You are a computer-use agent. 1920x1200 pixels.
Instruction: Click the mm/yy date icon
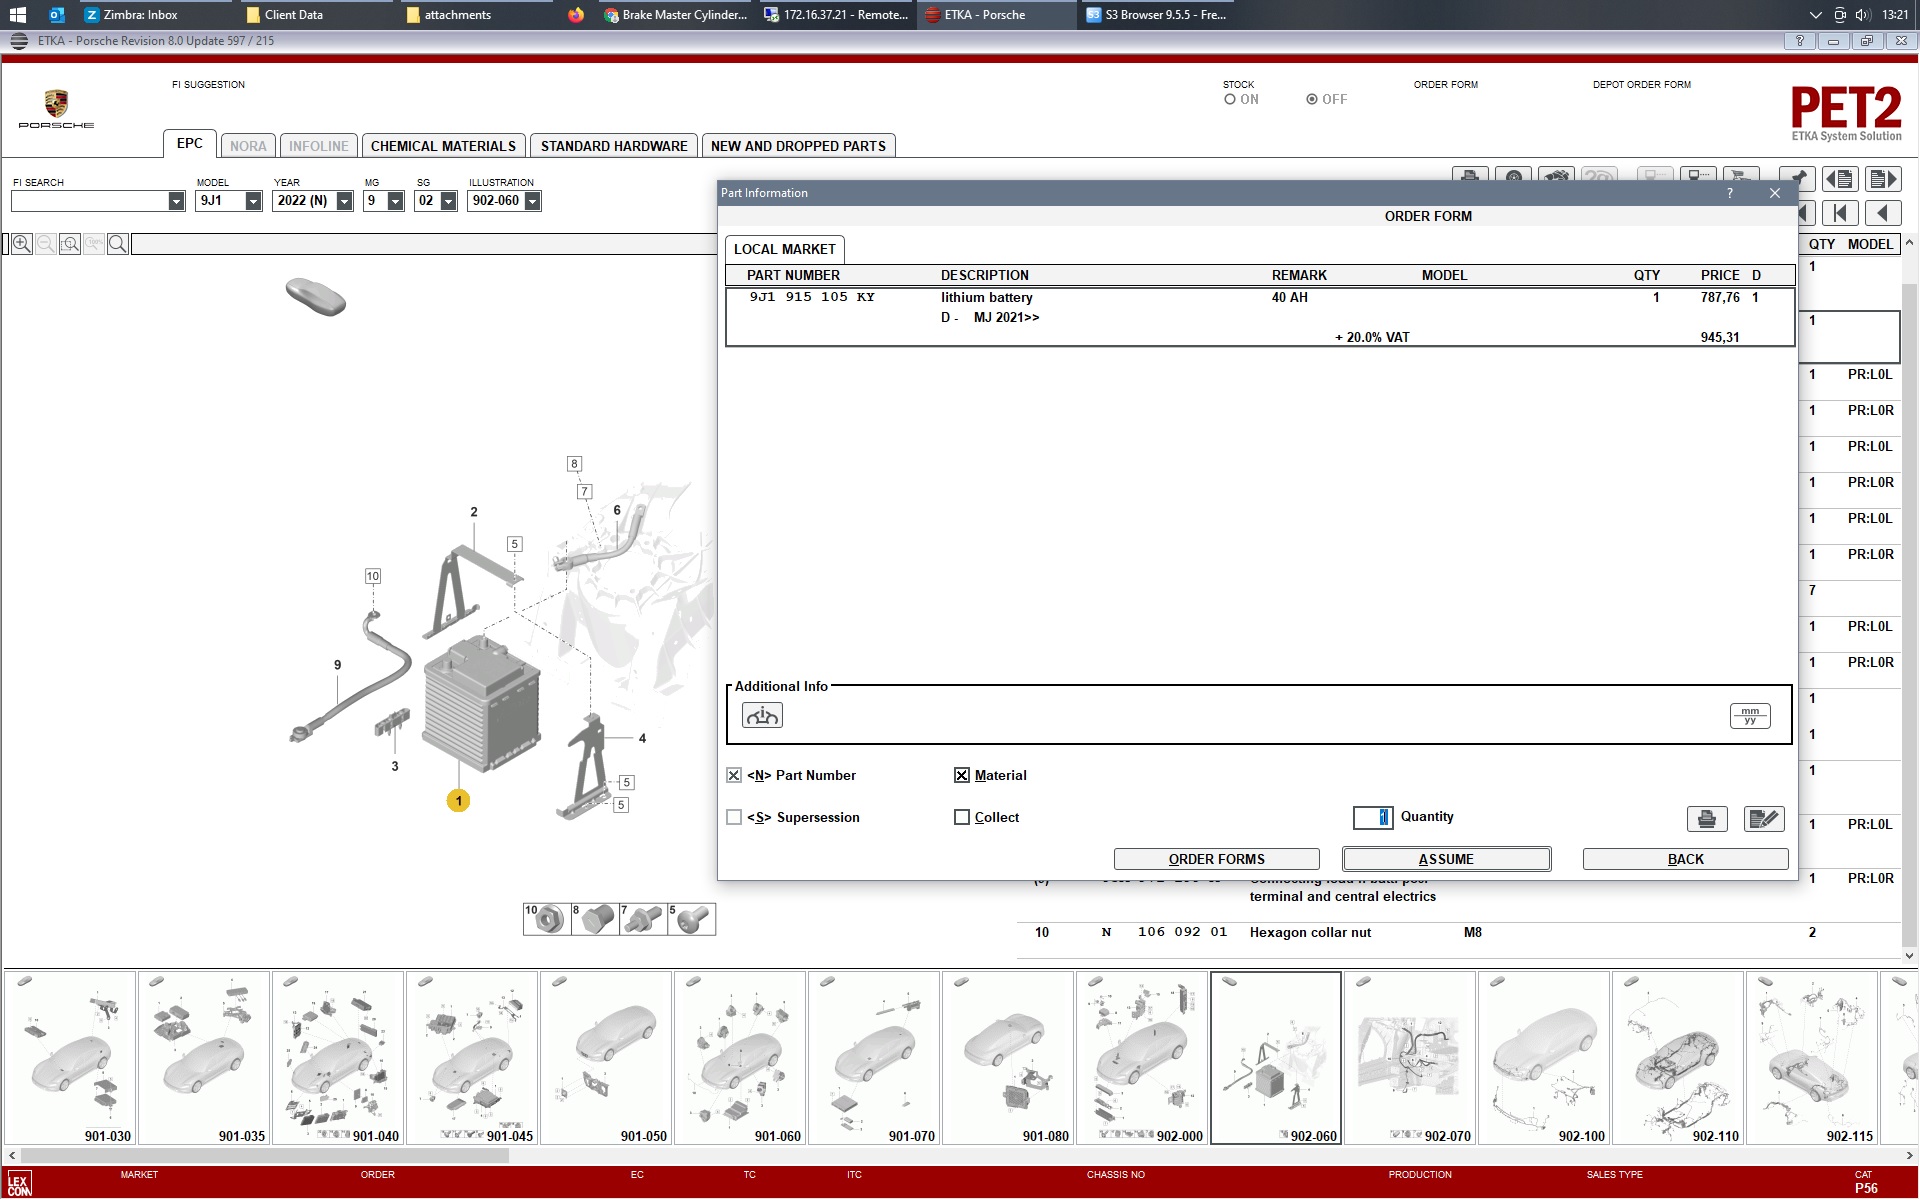point(1749,716)
